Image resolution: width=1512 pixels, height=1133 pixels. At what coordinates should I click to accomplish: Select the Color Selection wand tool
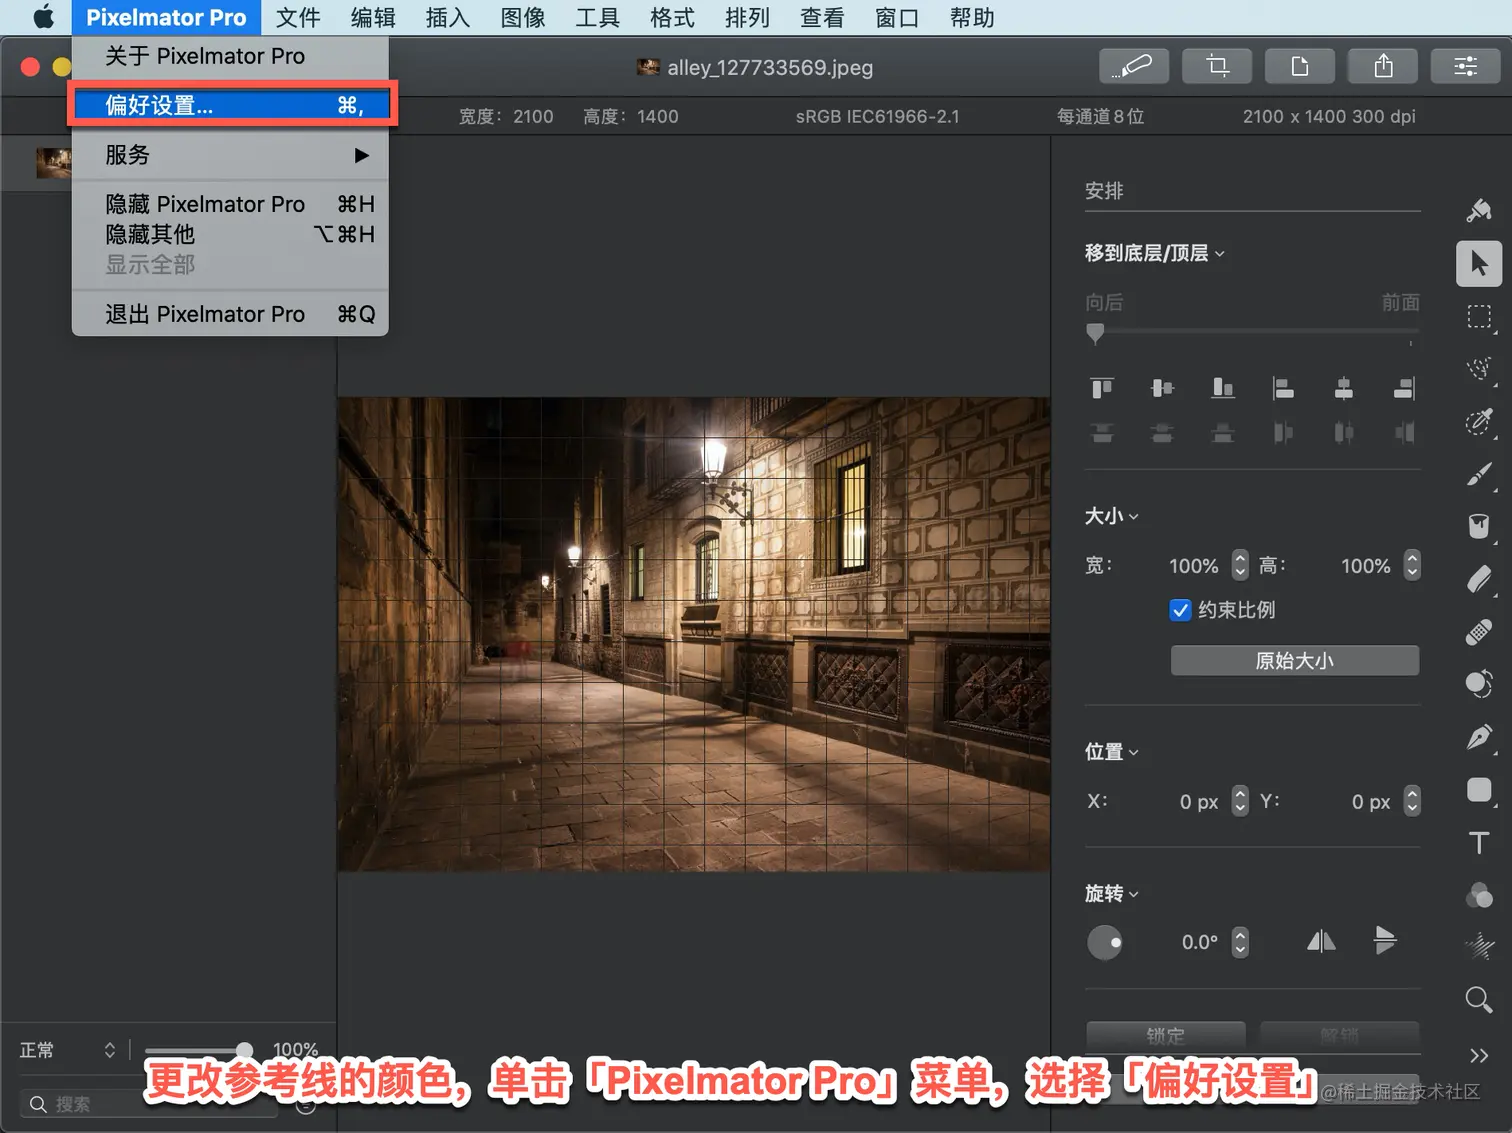coord(1479,422)
